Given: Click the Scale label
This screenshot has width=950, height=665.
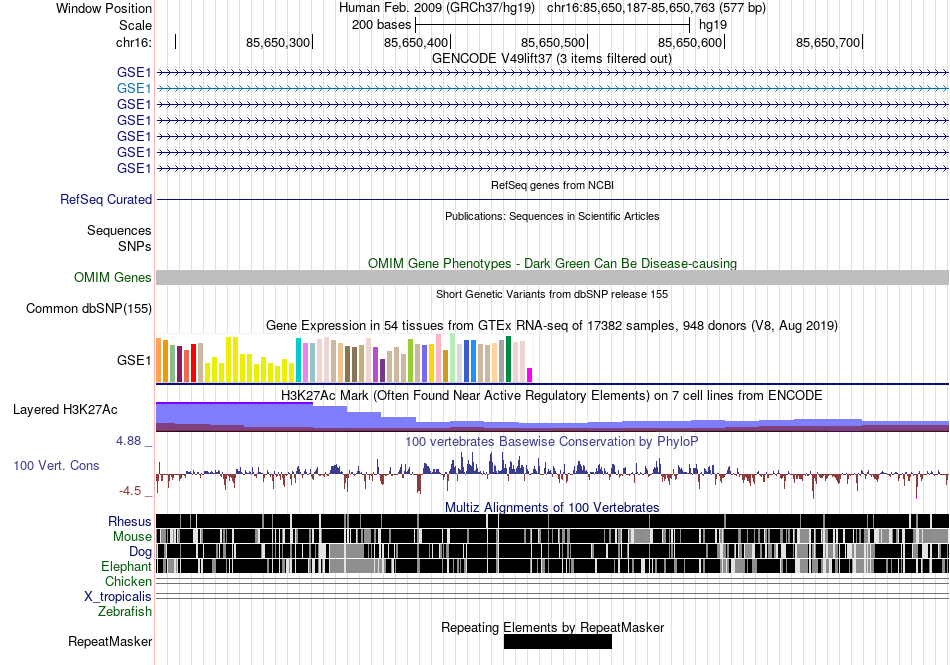Looking at the screenshot, I should (136, 25).
